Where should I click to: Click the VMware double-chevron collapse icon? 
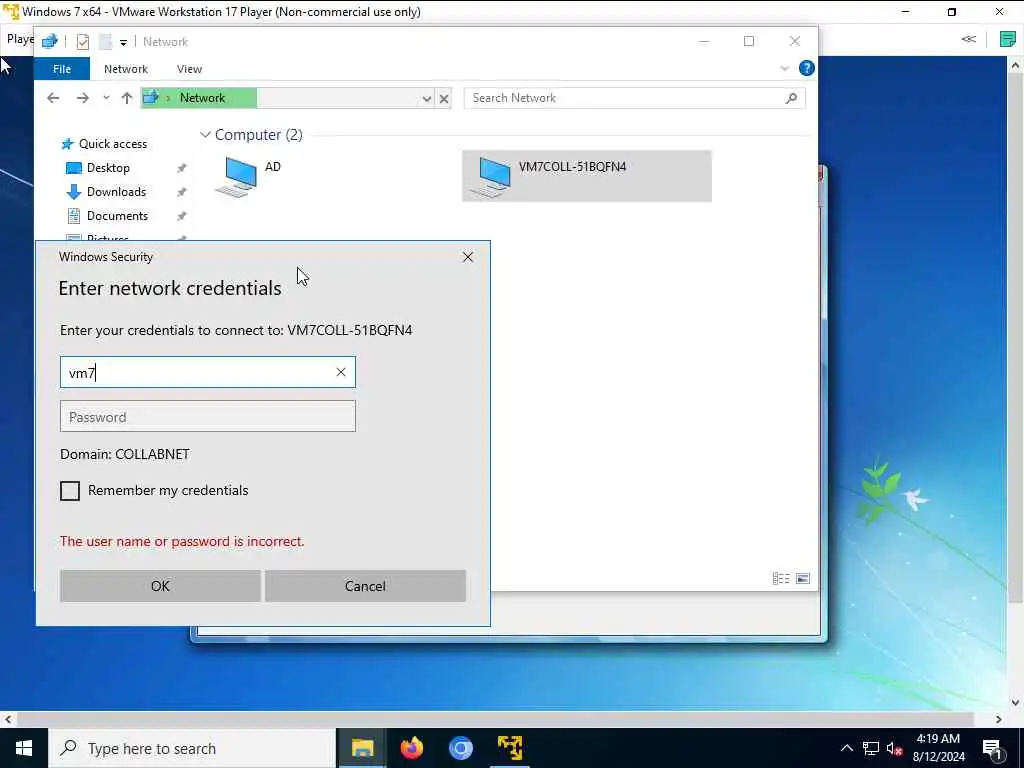(x=968, y=39)
